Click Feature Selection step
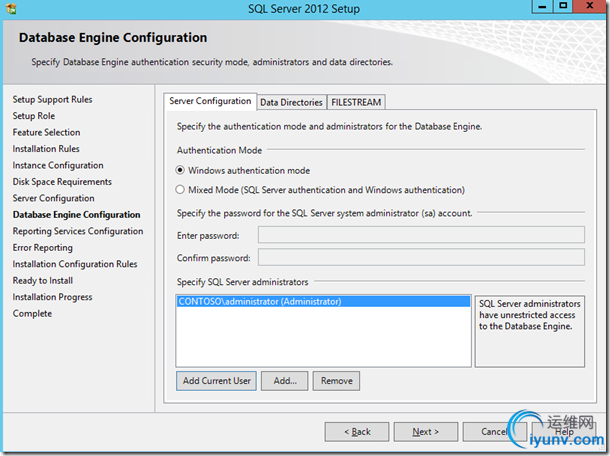Image resolution: width=610 pixels, height=456 pixels. pyautogui.click(x=46, y=132)
